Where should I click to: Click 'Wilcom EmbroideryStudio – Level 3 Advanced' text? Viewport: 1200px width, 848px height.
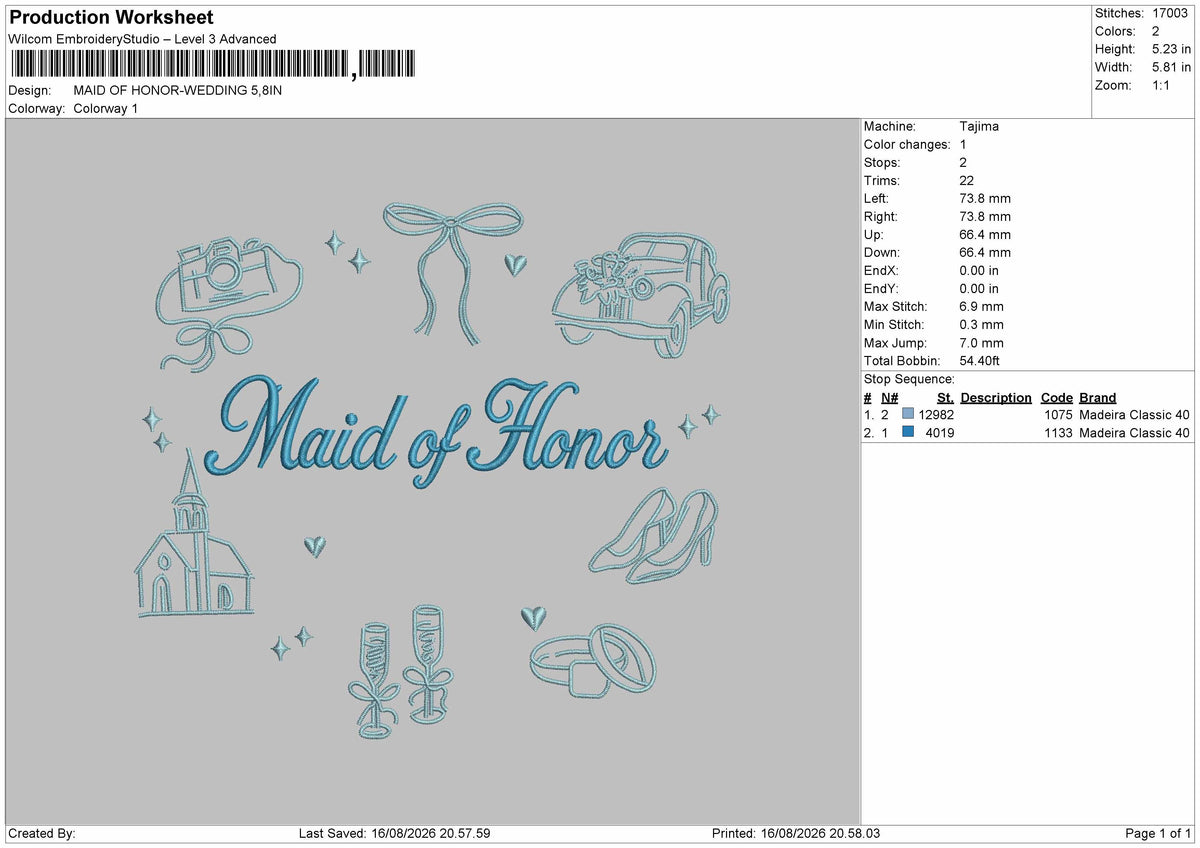(x=142, y=39)
